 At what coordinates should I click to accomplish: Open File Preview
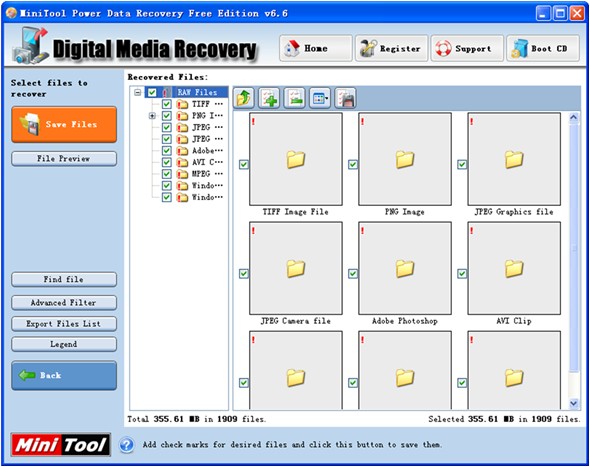point(64,159)
